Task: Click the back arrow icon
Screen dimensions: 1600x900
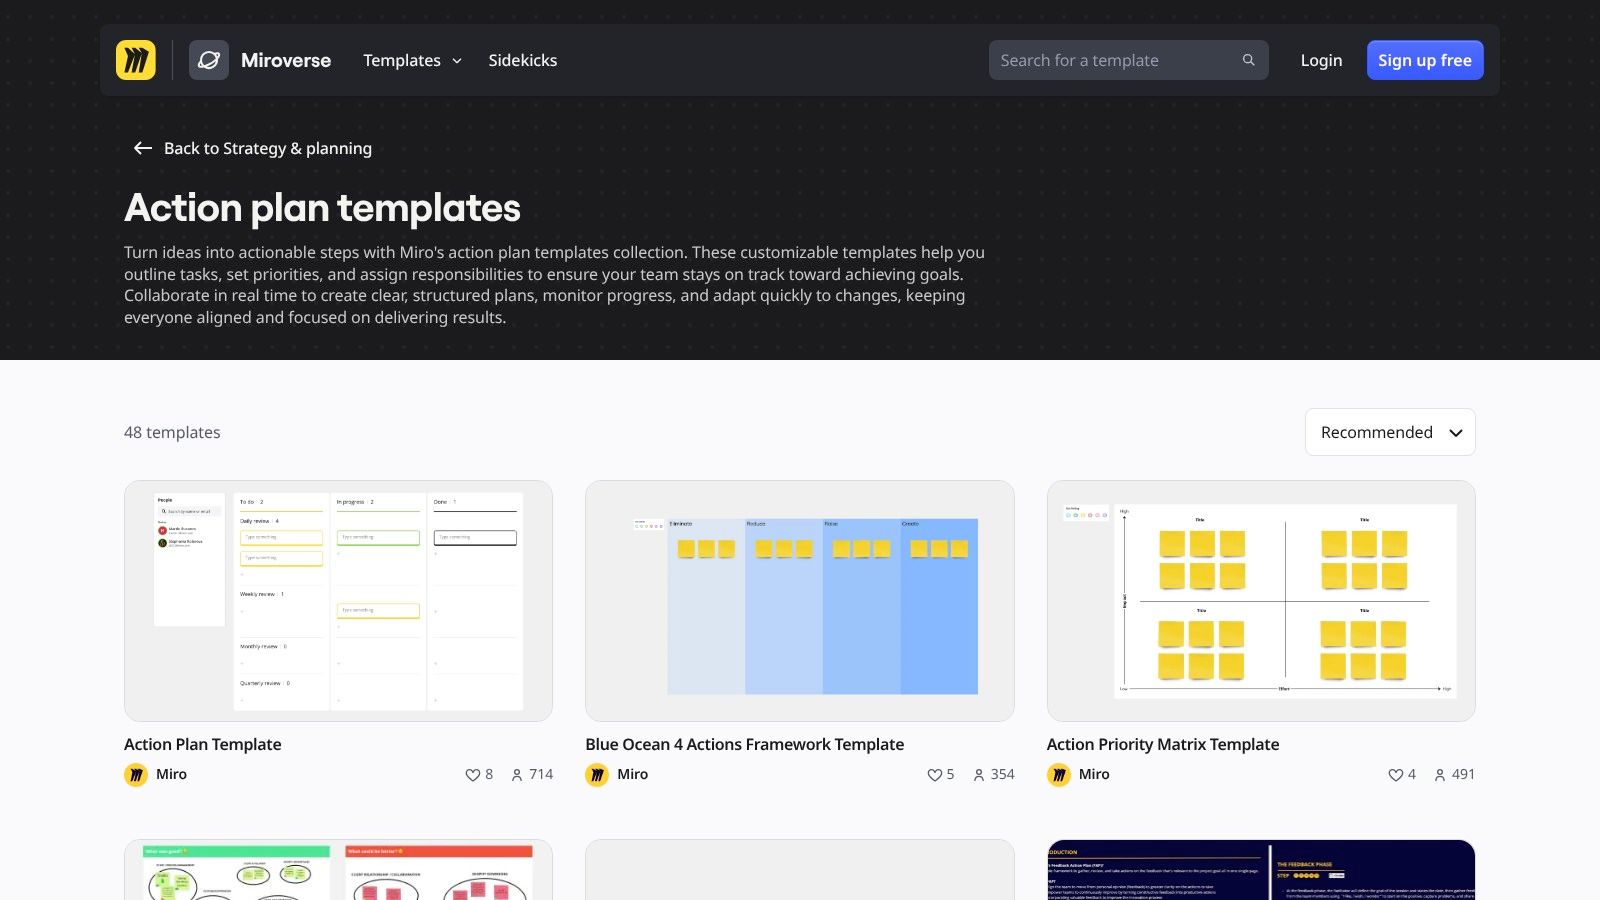Action: click(143, 148)
